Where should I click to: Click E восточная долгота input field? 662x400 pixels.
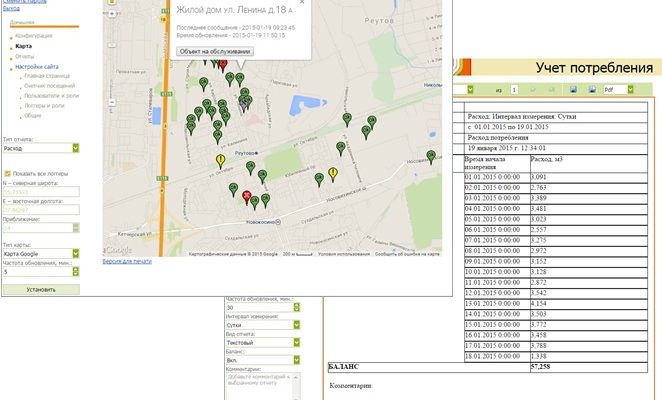point(41,210)
